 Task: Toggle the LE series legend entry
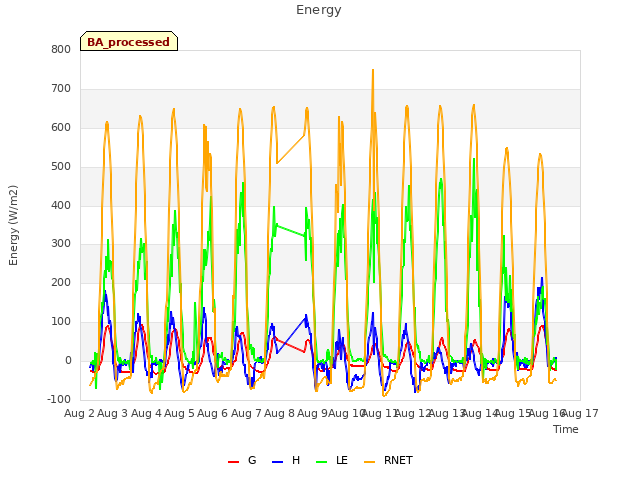click(332, 460)
